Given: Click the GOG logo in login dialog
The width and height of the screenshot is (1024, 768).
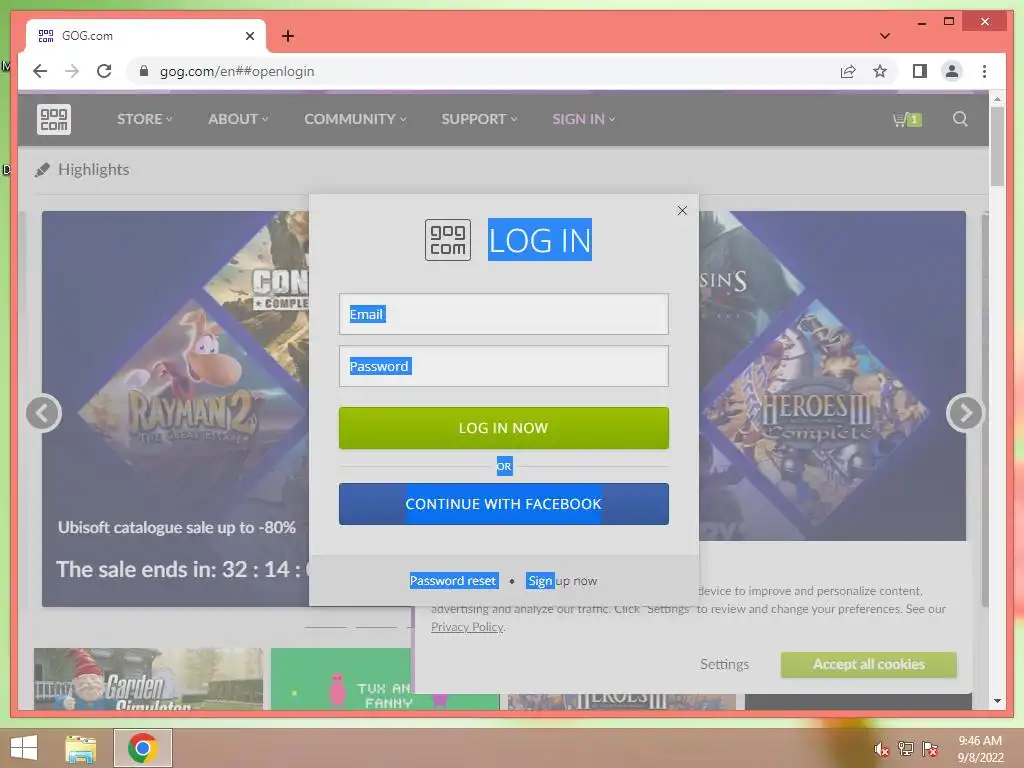Looking at the screenshot, I should coord(447,240).
